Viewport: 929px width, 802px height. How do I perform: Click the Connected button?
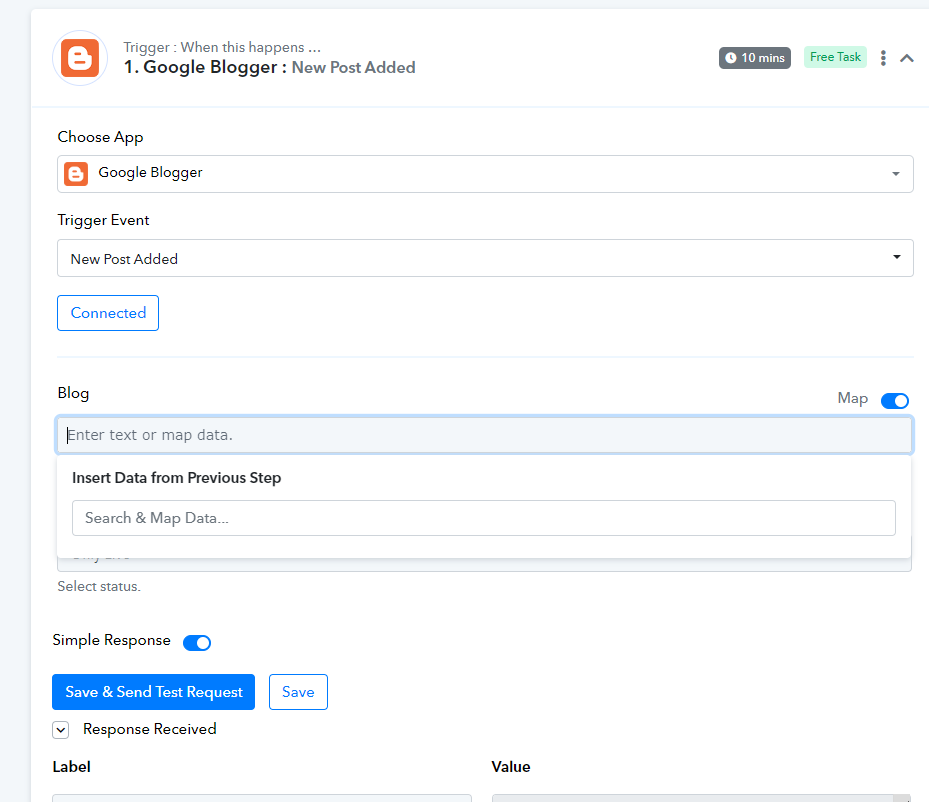pyautogui.click(x=108, y=313)
